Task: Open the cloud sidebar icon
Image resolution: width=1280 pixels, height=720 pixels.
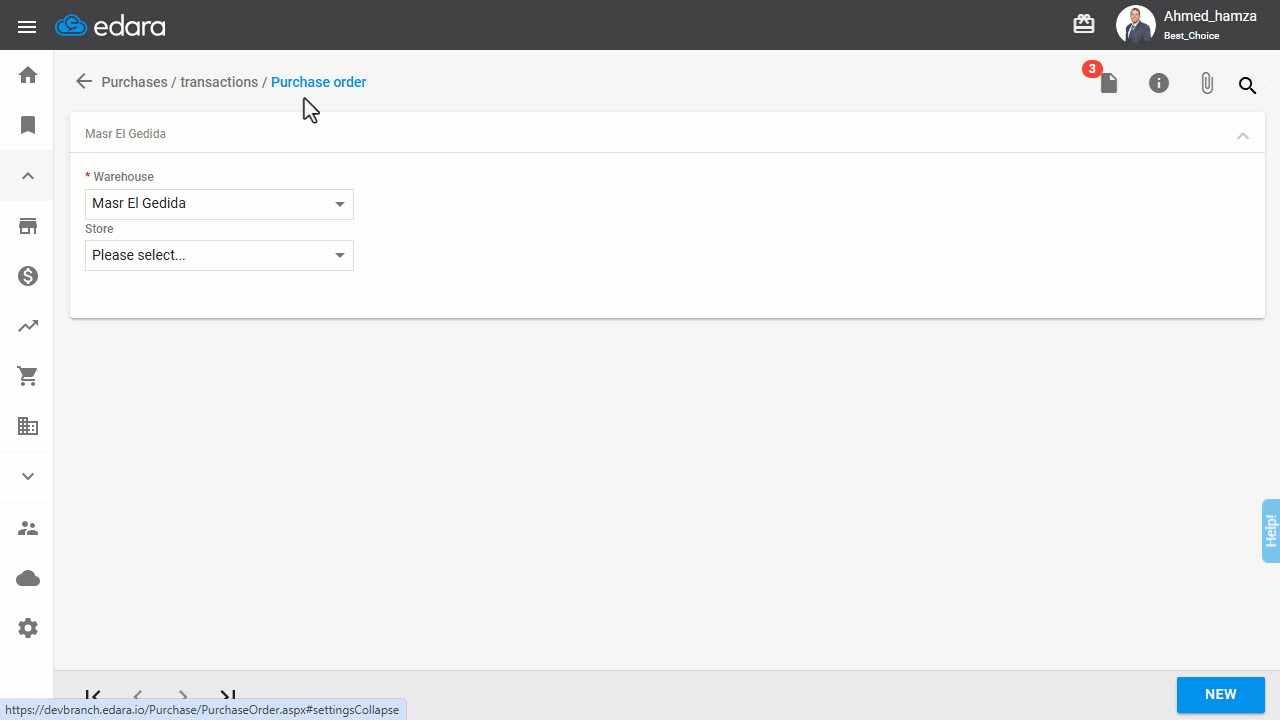Action: click(28, 578)
